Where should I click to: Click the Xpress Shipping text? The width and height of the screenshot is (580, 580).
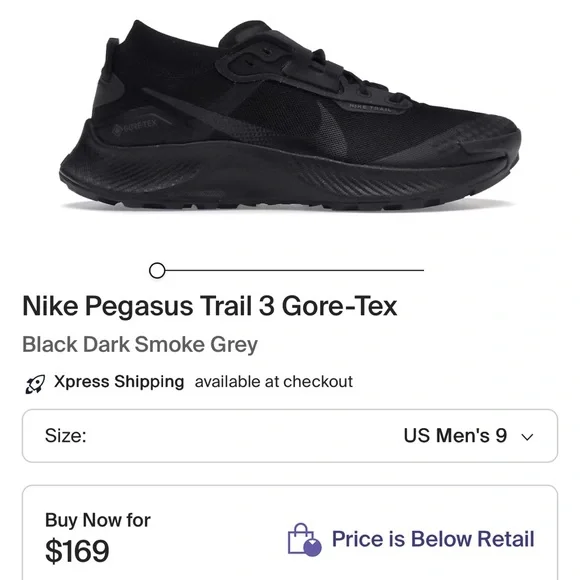pyautogui.click(x=119, y=381)
